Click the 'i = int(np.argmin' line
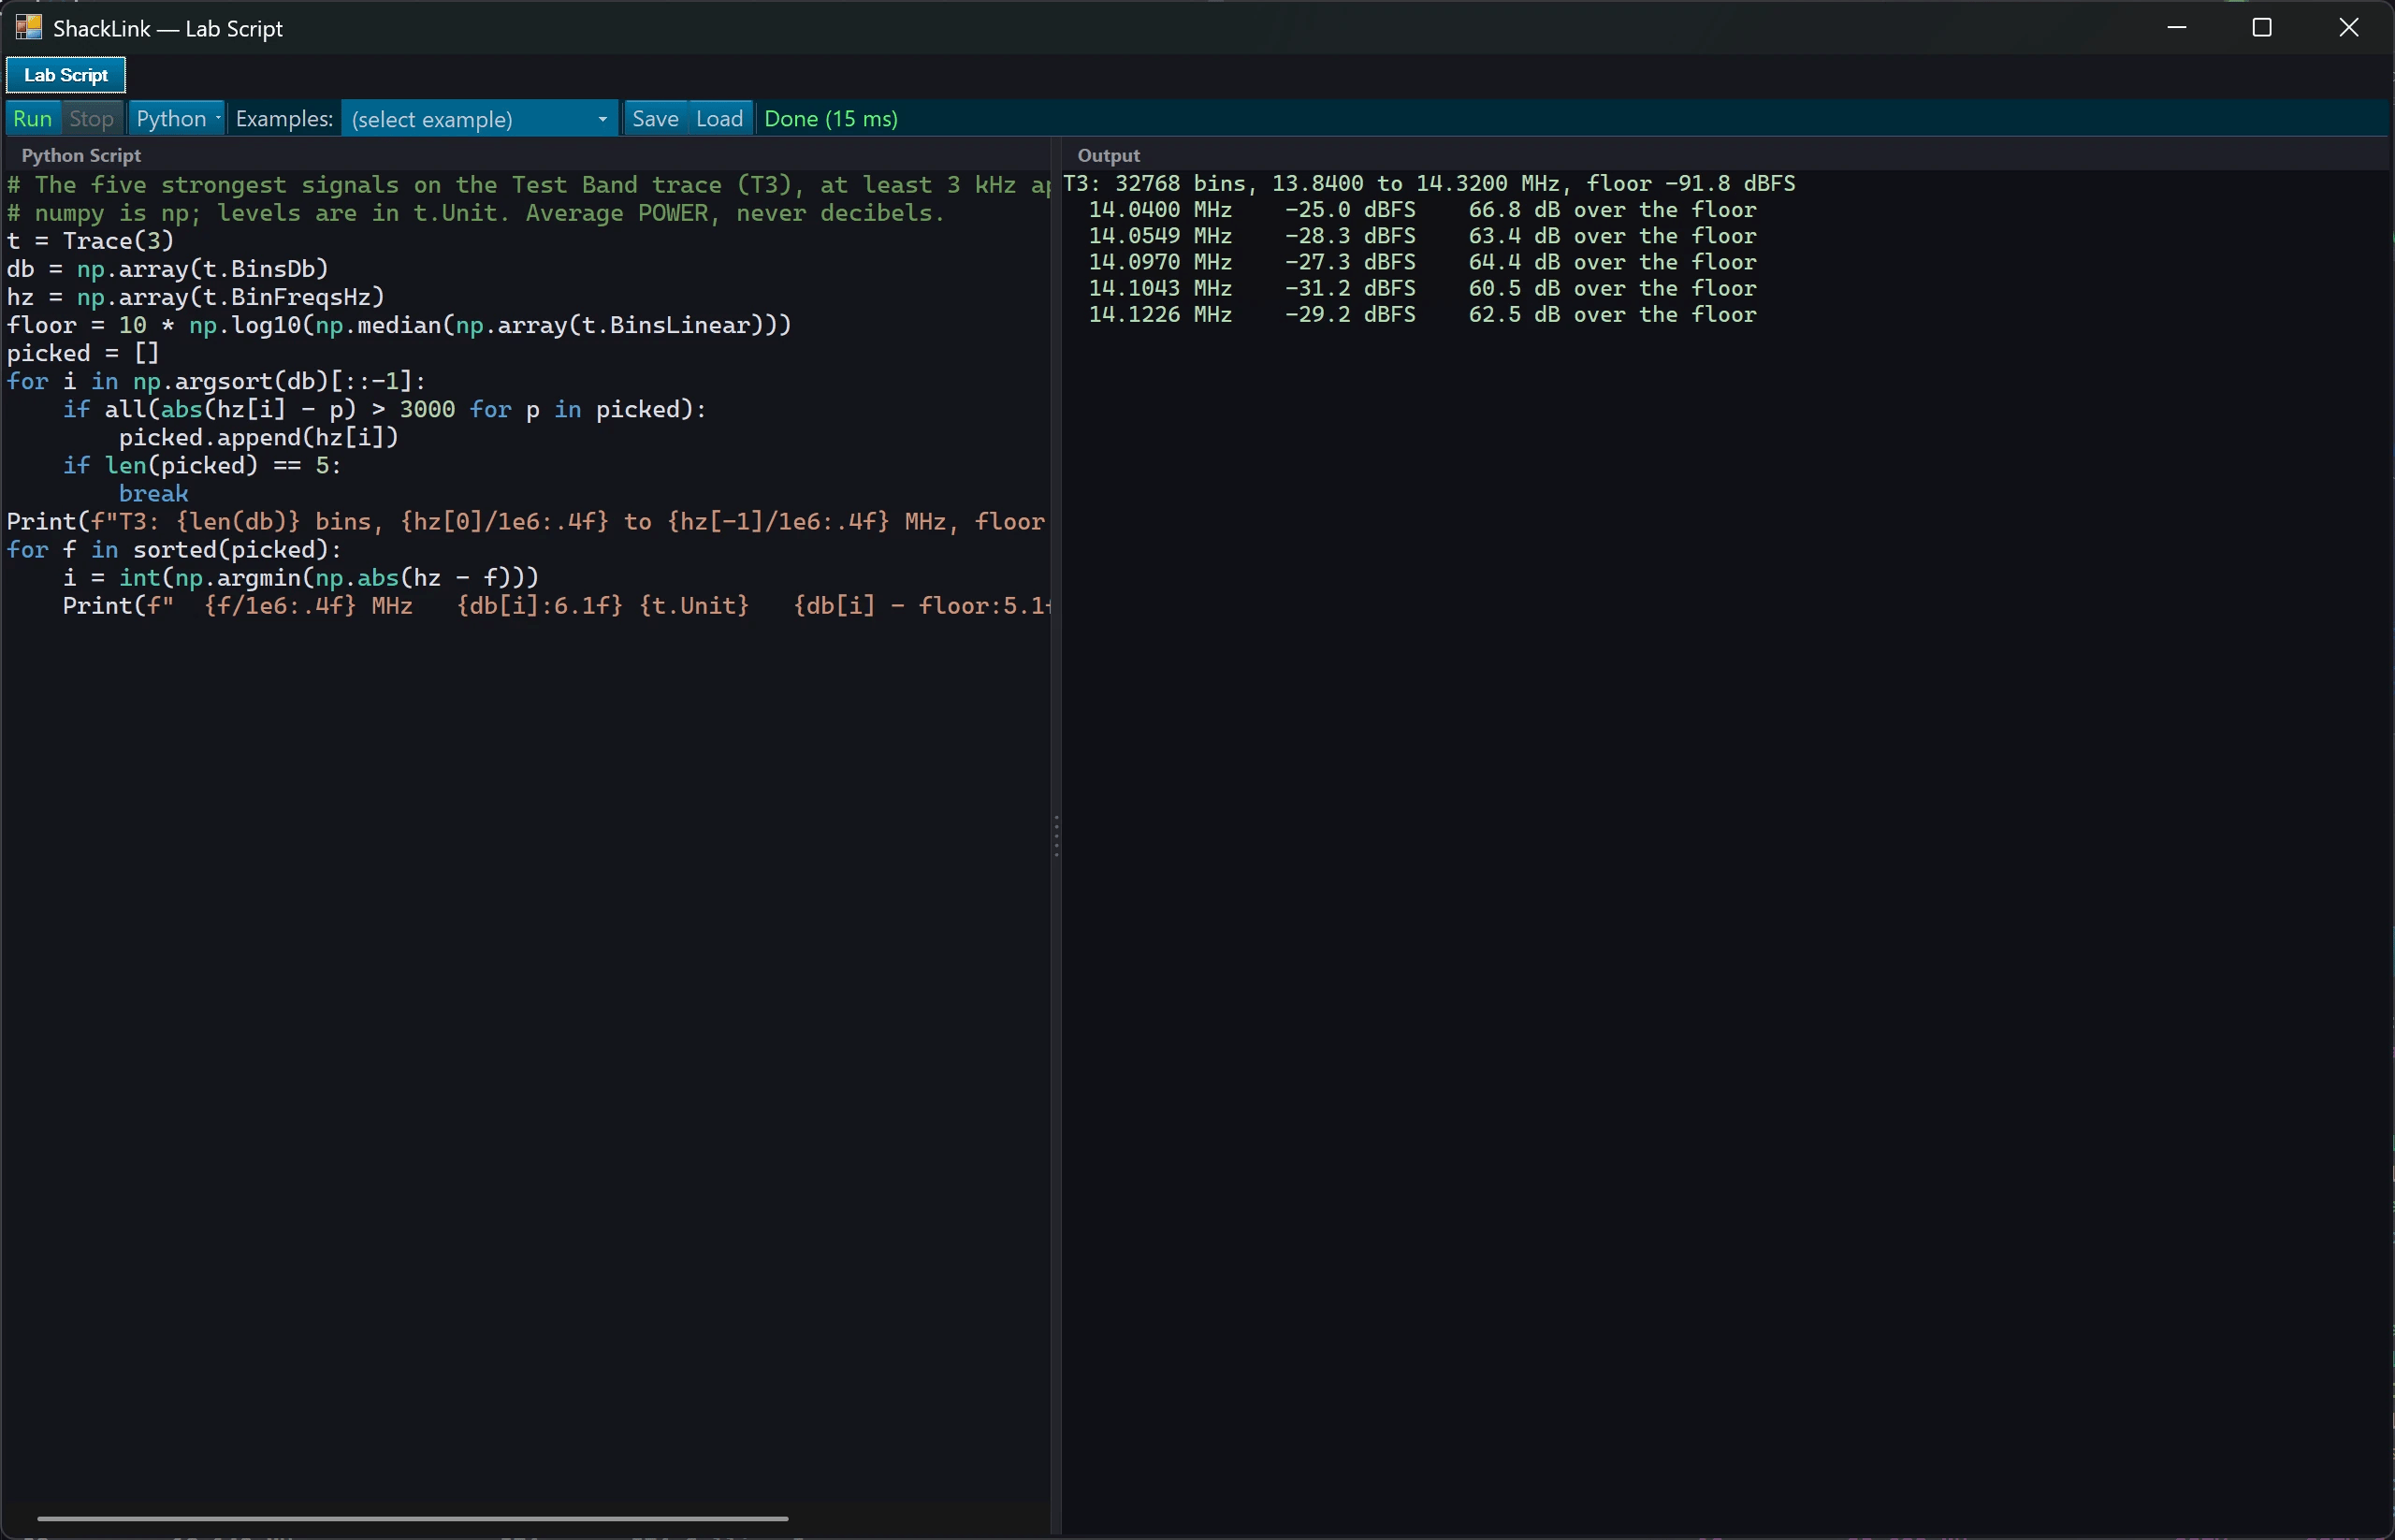 coord(301,577)
